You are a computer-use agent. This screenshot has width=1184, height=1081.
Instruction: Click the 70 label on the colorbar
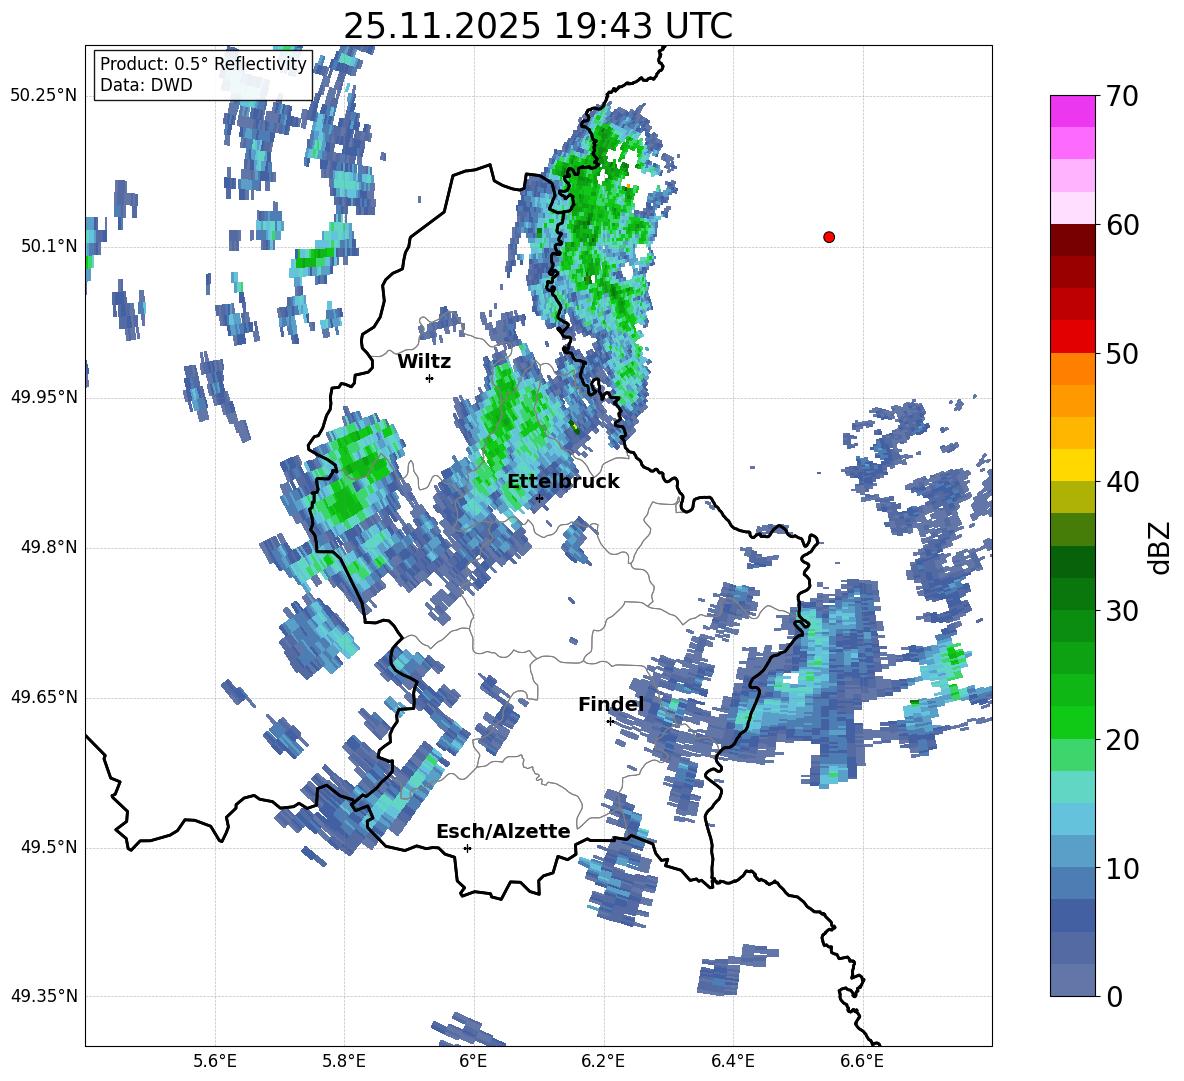click(x=1122, y=96)
